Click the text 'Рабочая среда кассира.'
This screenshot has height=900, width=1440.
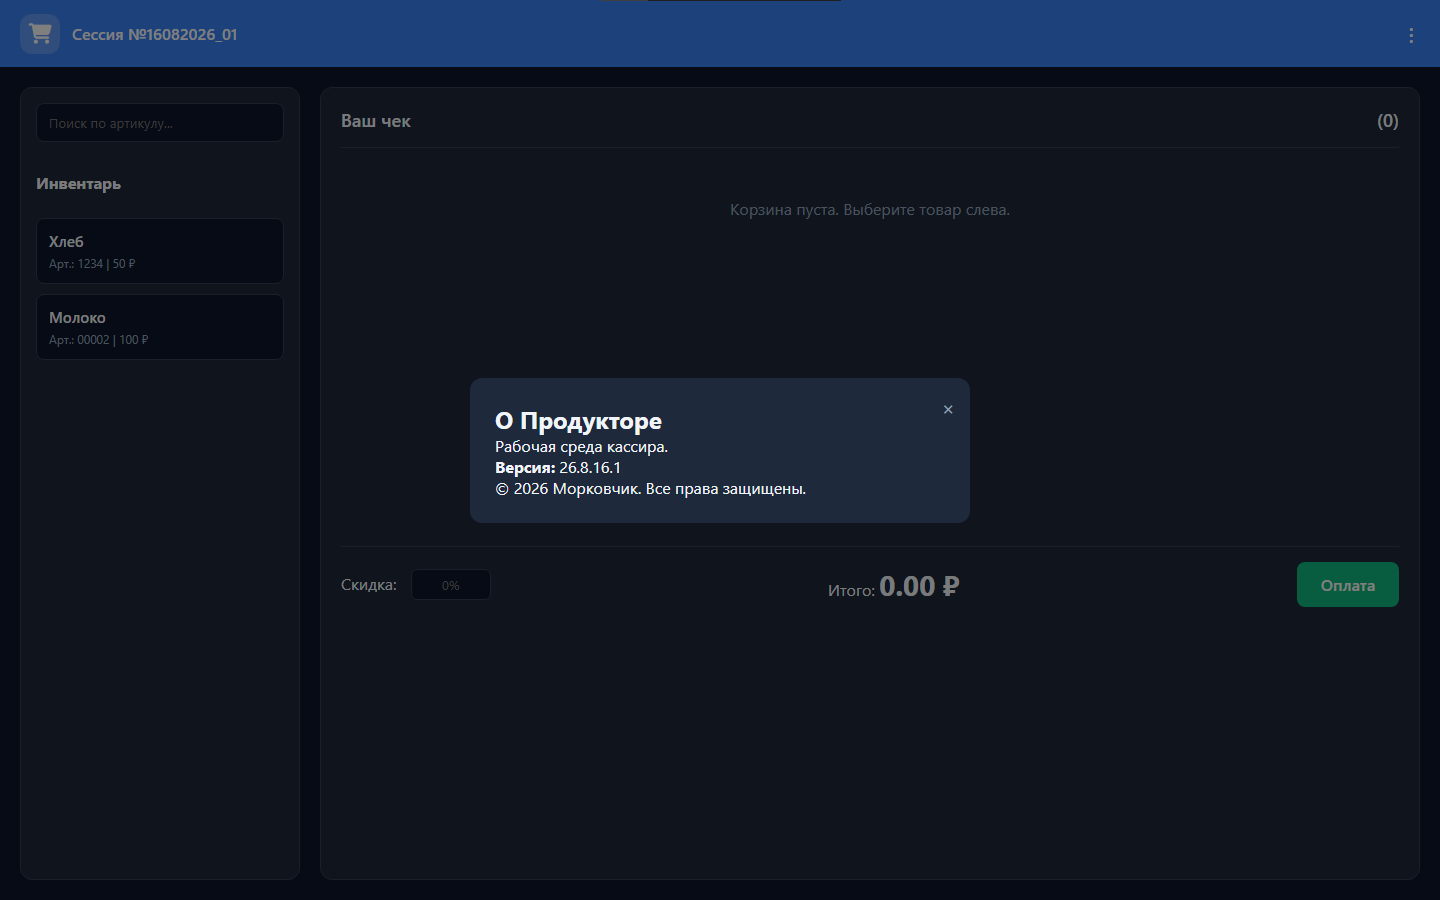tap(582, 447)
